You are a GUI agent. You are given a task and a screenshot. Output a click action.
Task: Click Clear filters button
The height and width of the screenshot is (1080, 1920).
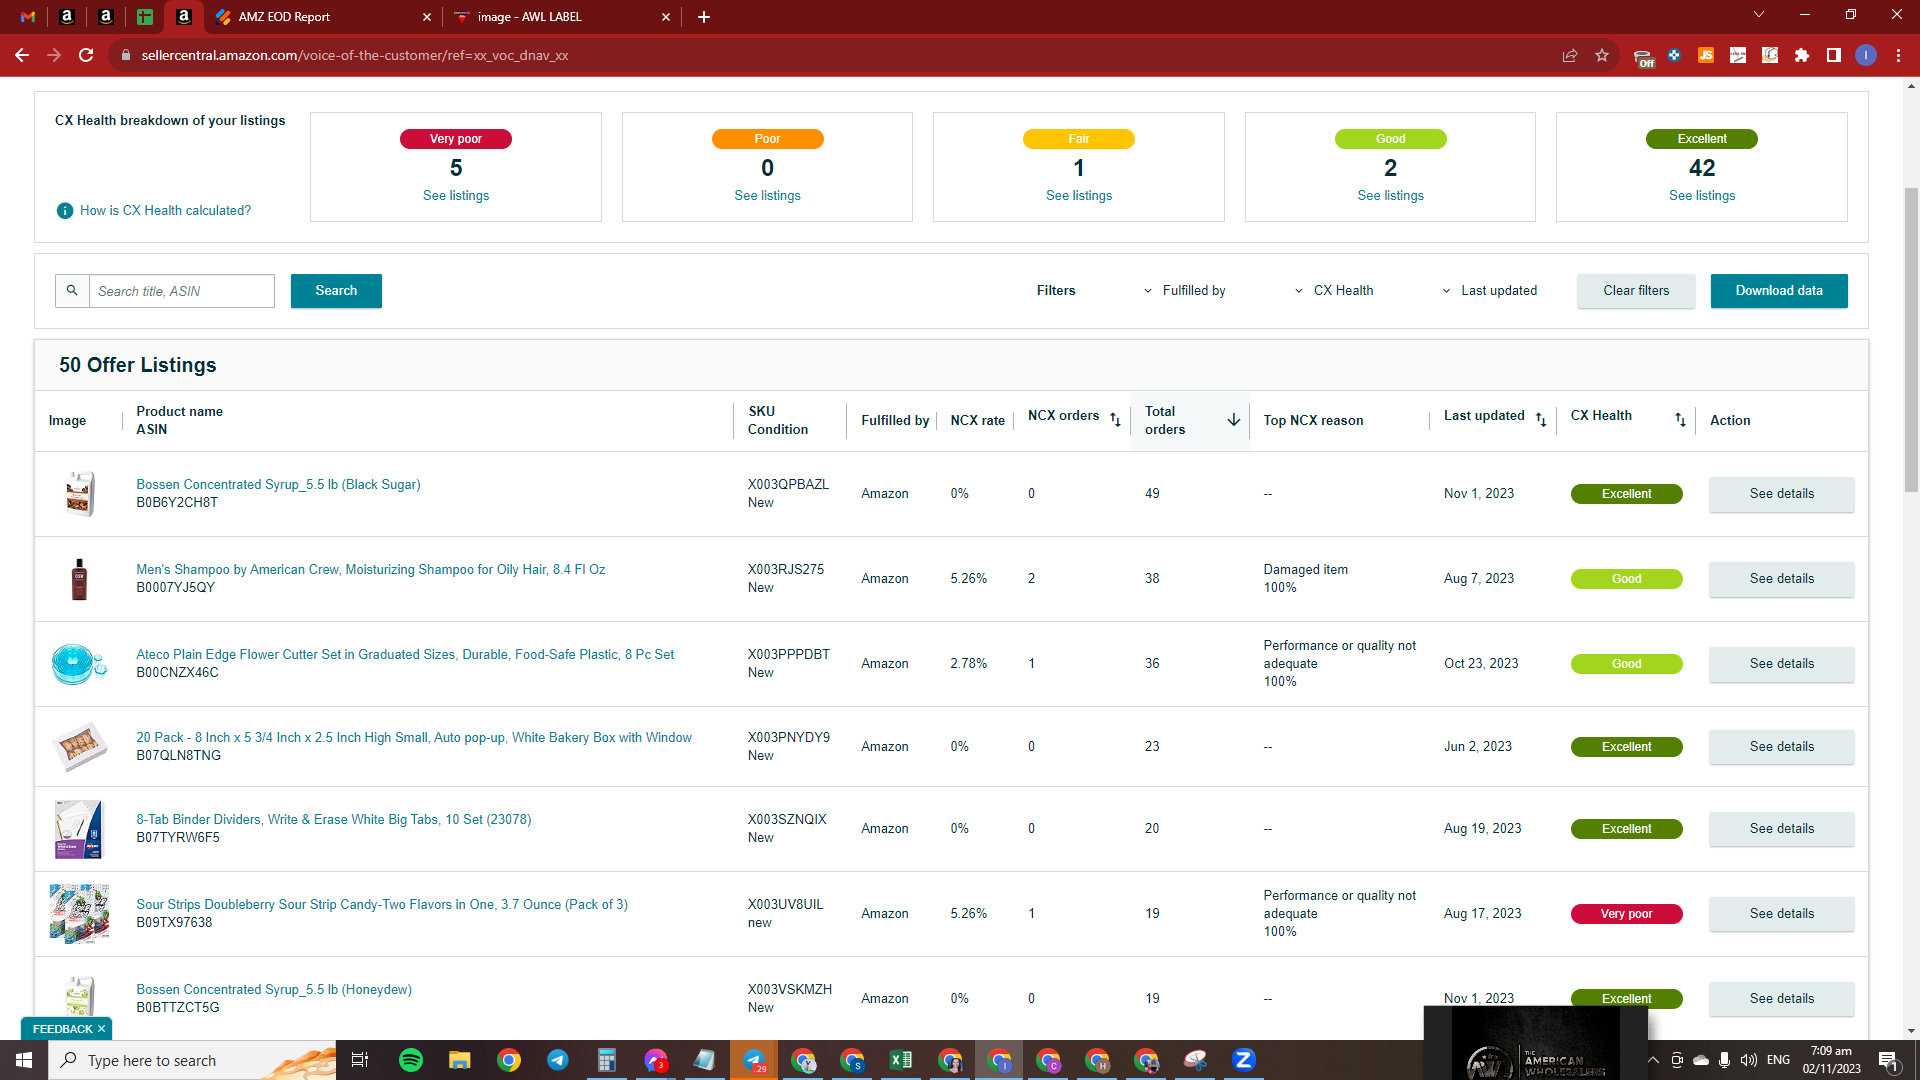[x=1636, y=291]
